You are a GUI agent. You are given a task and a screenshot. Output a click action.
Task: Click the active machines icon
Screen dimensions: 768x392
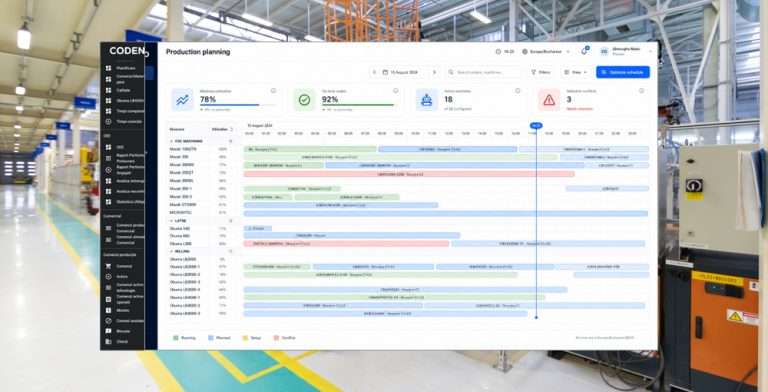(427, 100)
